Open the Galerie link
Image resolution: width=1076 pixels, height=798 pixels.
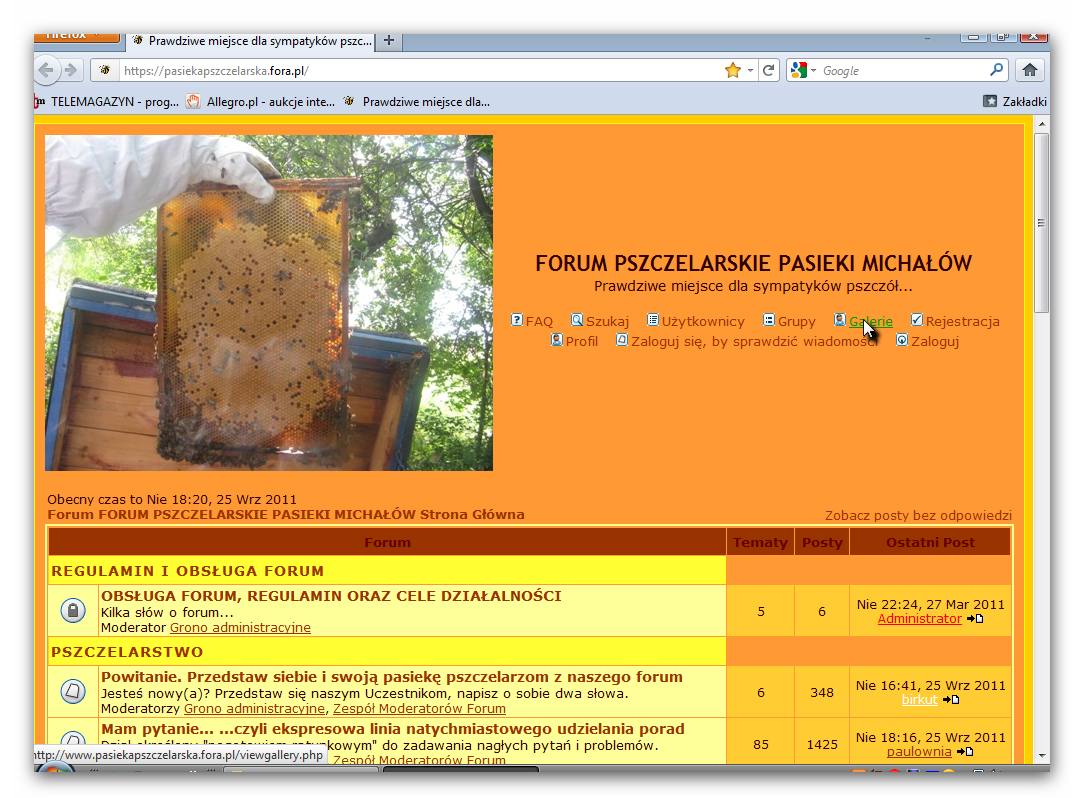[x=871, y=321]
